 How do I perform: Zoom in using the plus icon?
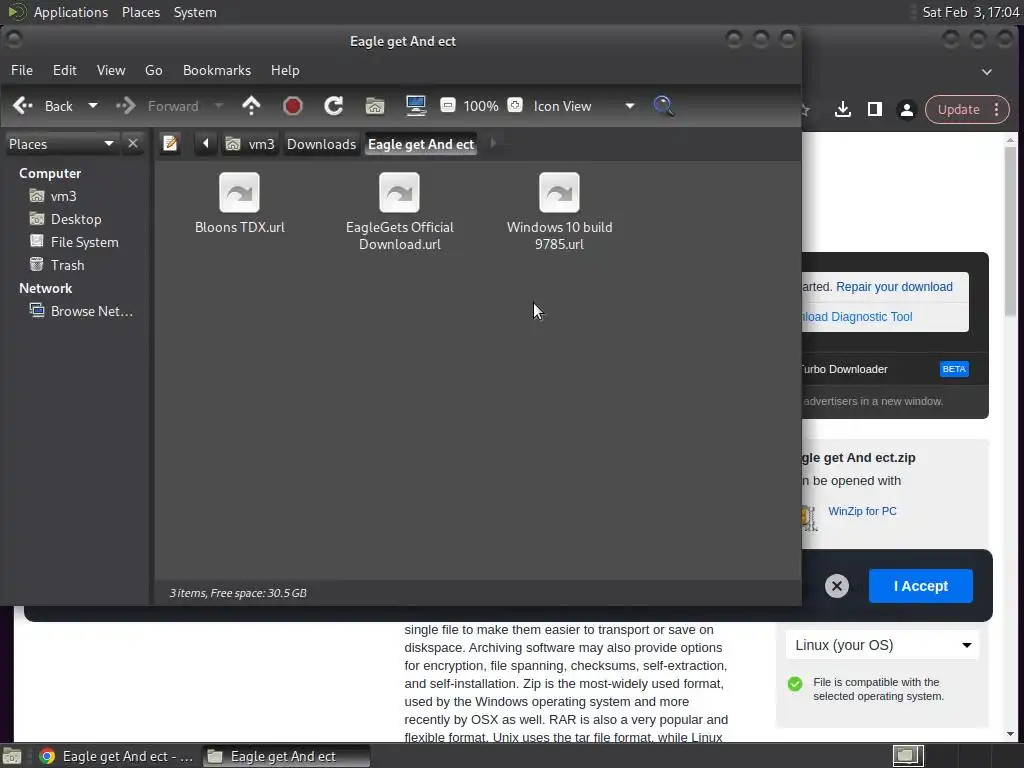click(515, 104)
